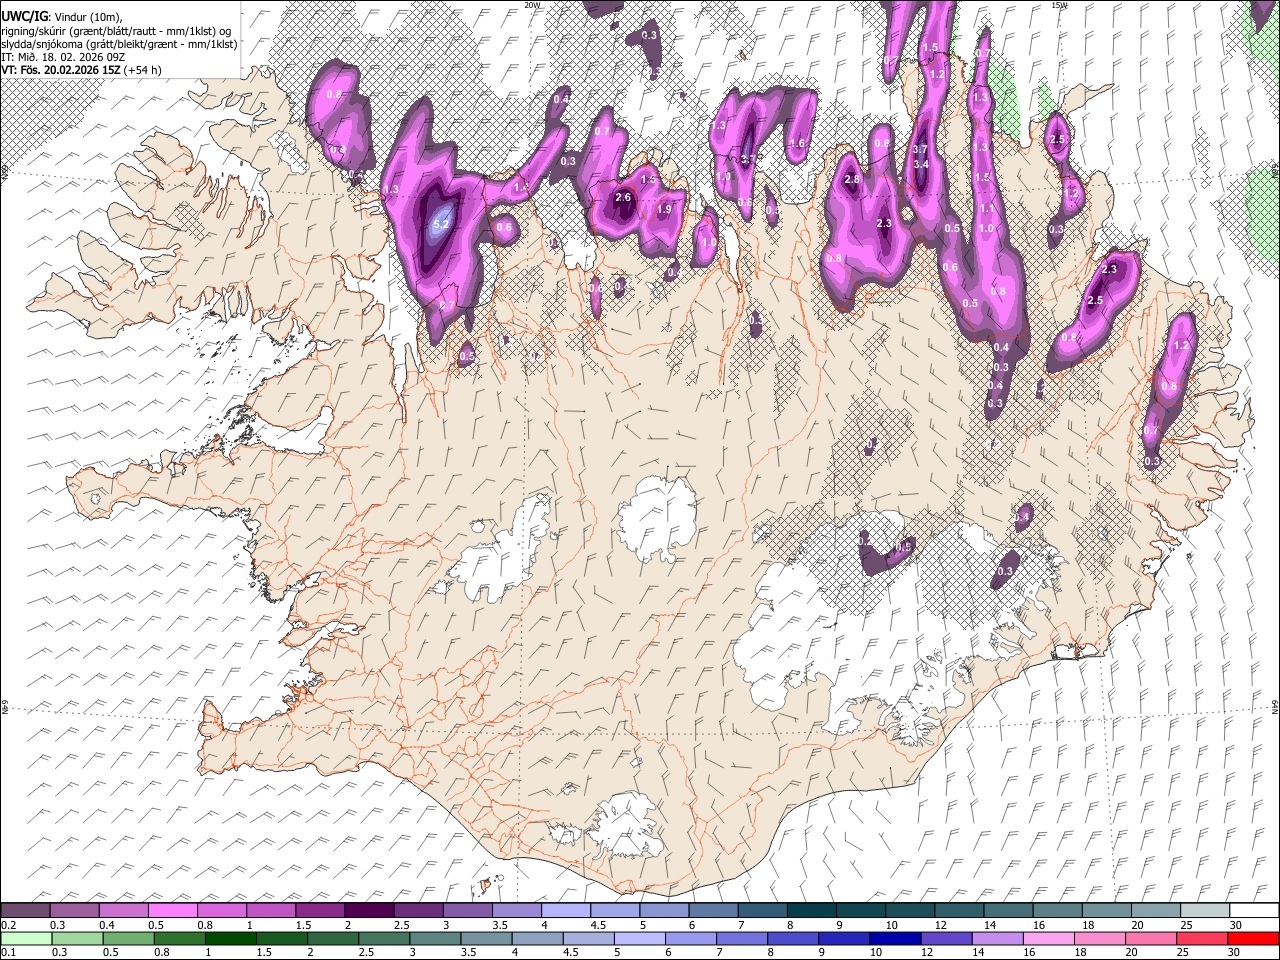This screenshot has width=1280, height=960.
Task: Click the pale periwinkle 5 swatch in rain legend
Action: coord(638,938)
